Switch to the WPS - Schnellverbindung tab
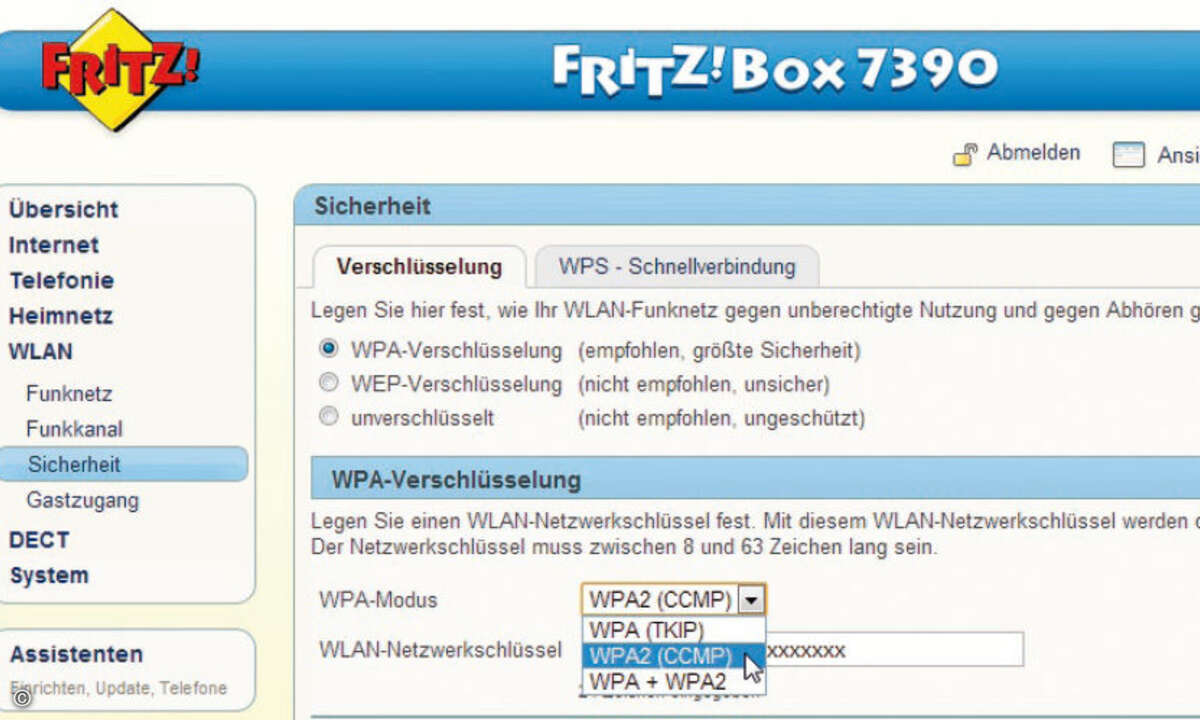 pyautogui.click(x=676, y=267)
